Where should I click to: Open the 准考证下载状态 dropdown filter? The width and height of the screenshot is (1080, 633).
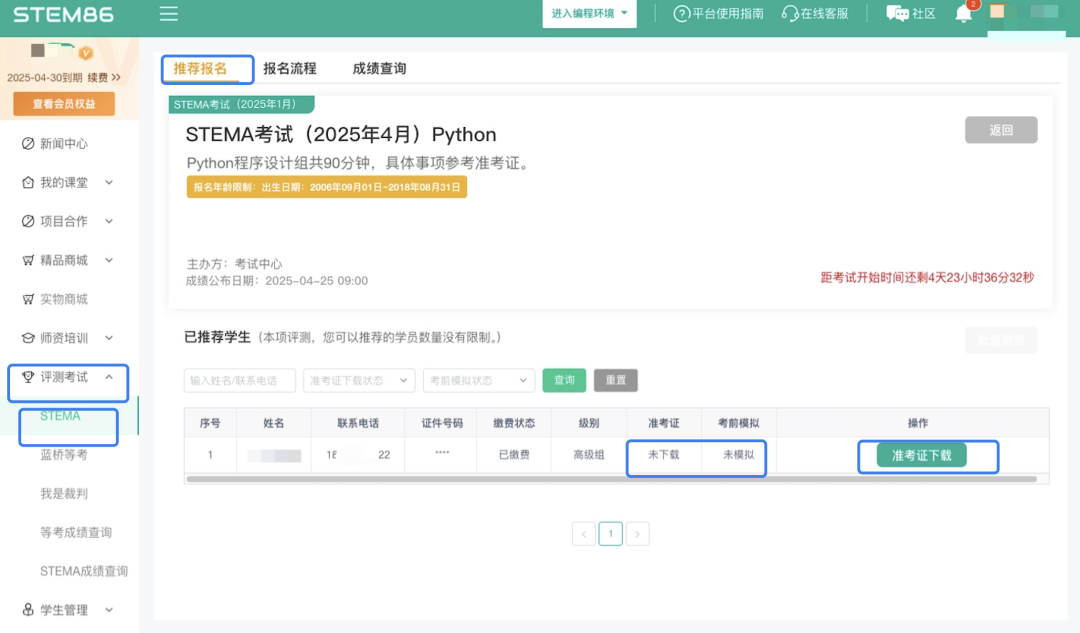[x=359, y=380]
